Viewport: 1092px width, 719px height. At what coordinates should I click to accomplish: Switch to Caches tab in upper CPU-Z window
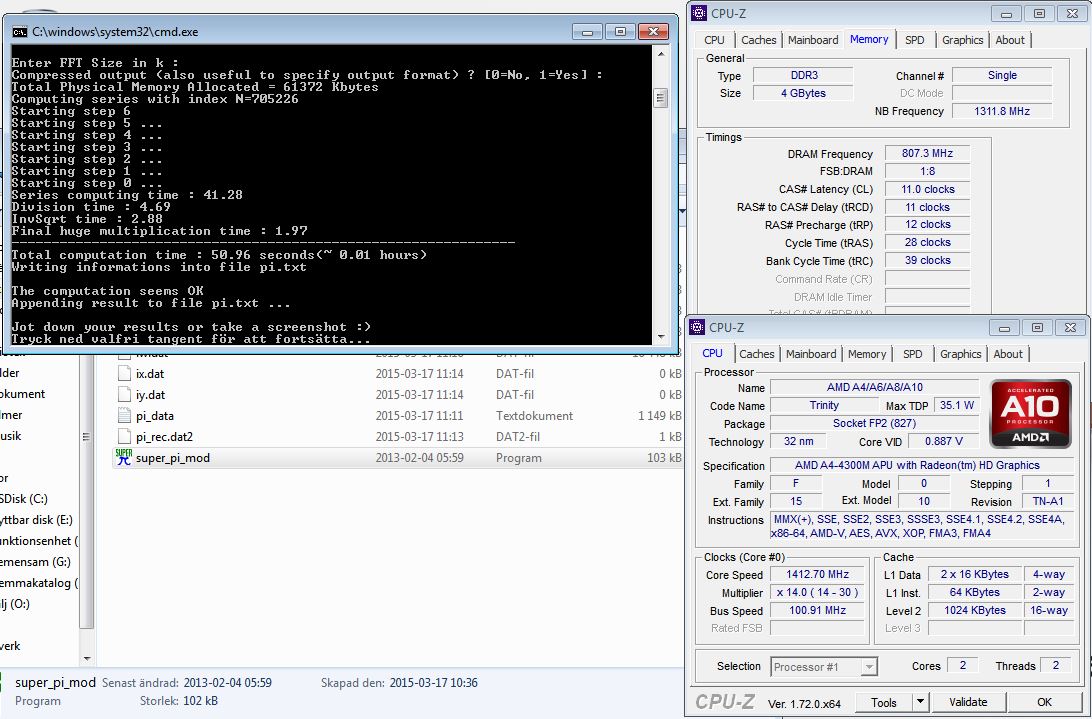coord(758,40)
